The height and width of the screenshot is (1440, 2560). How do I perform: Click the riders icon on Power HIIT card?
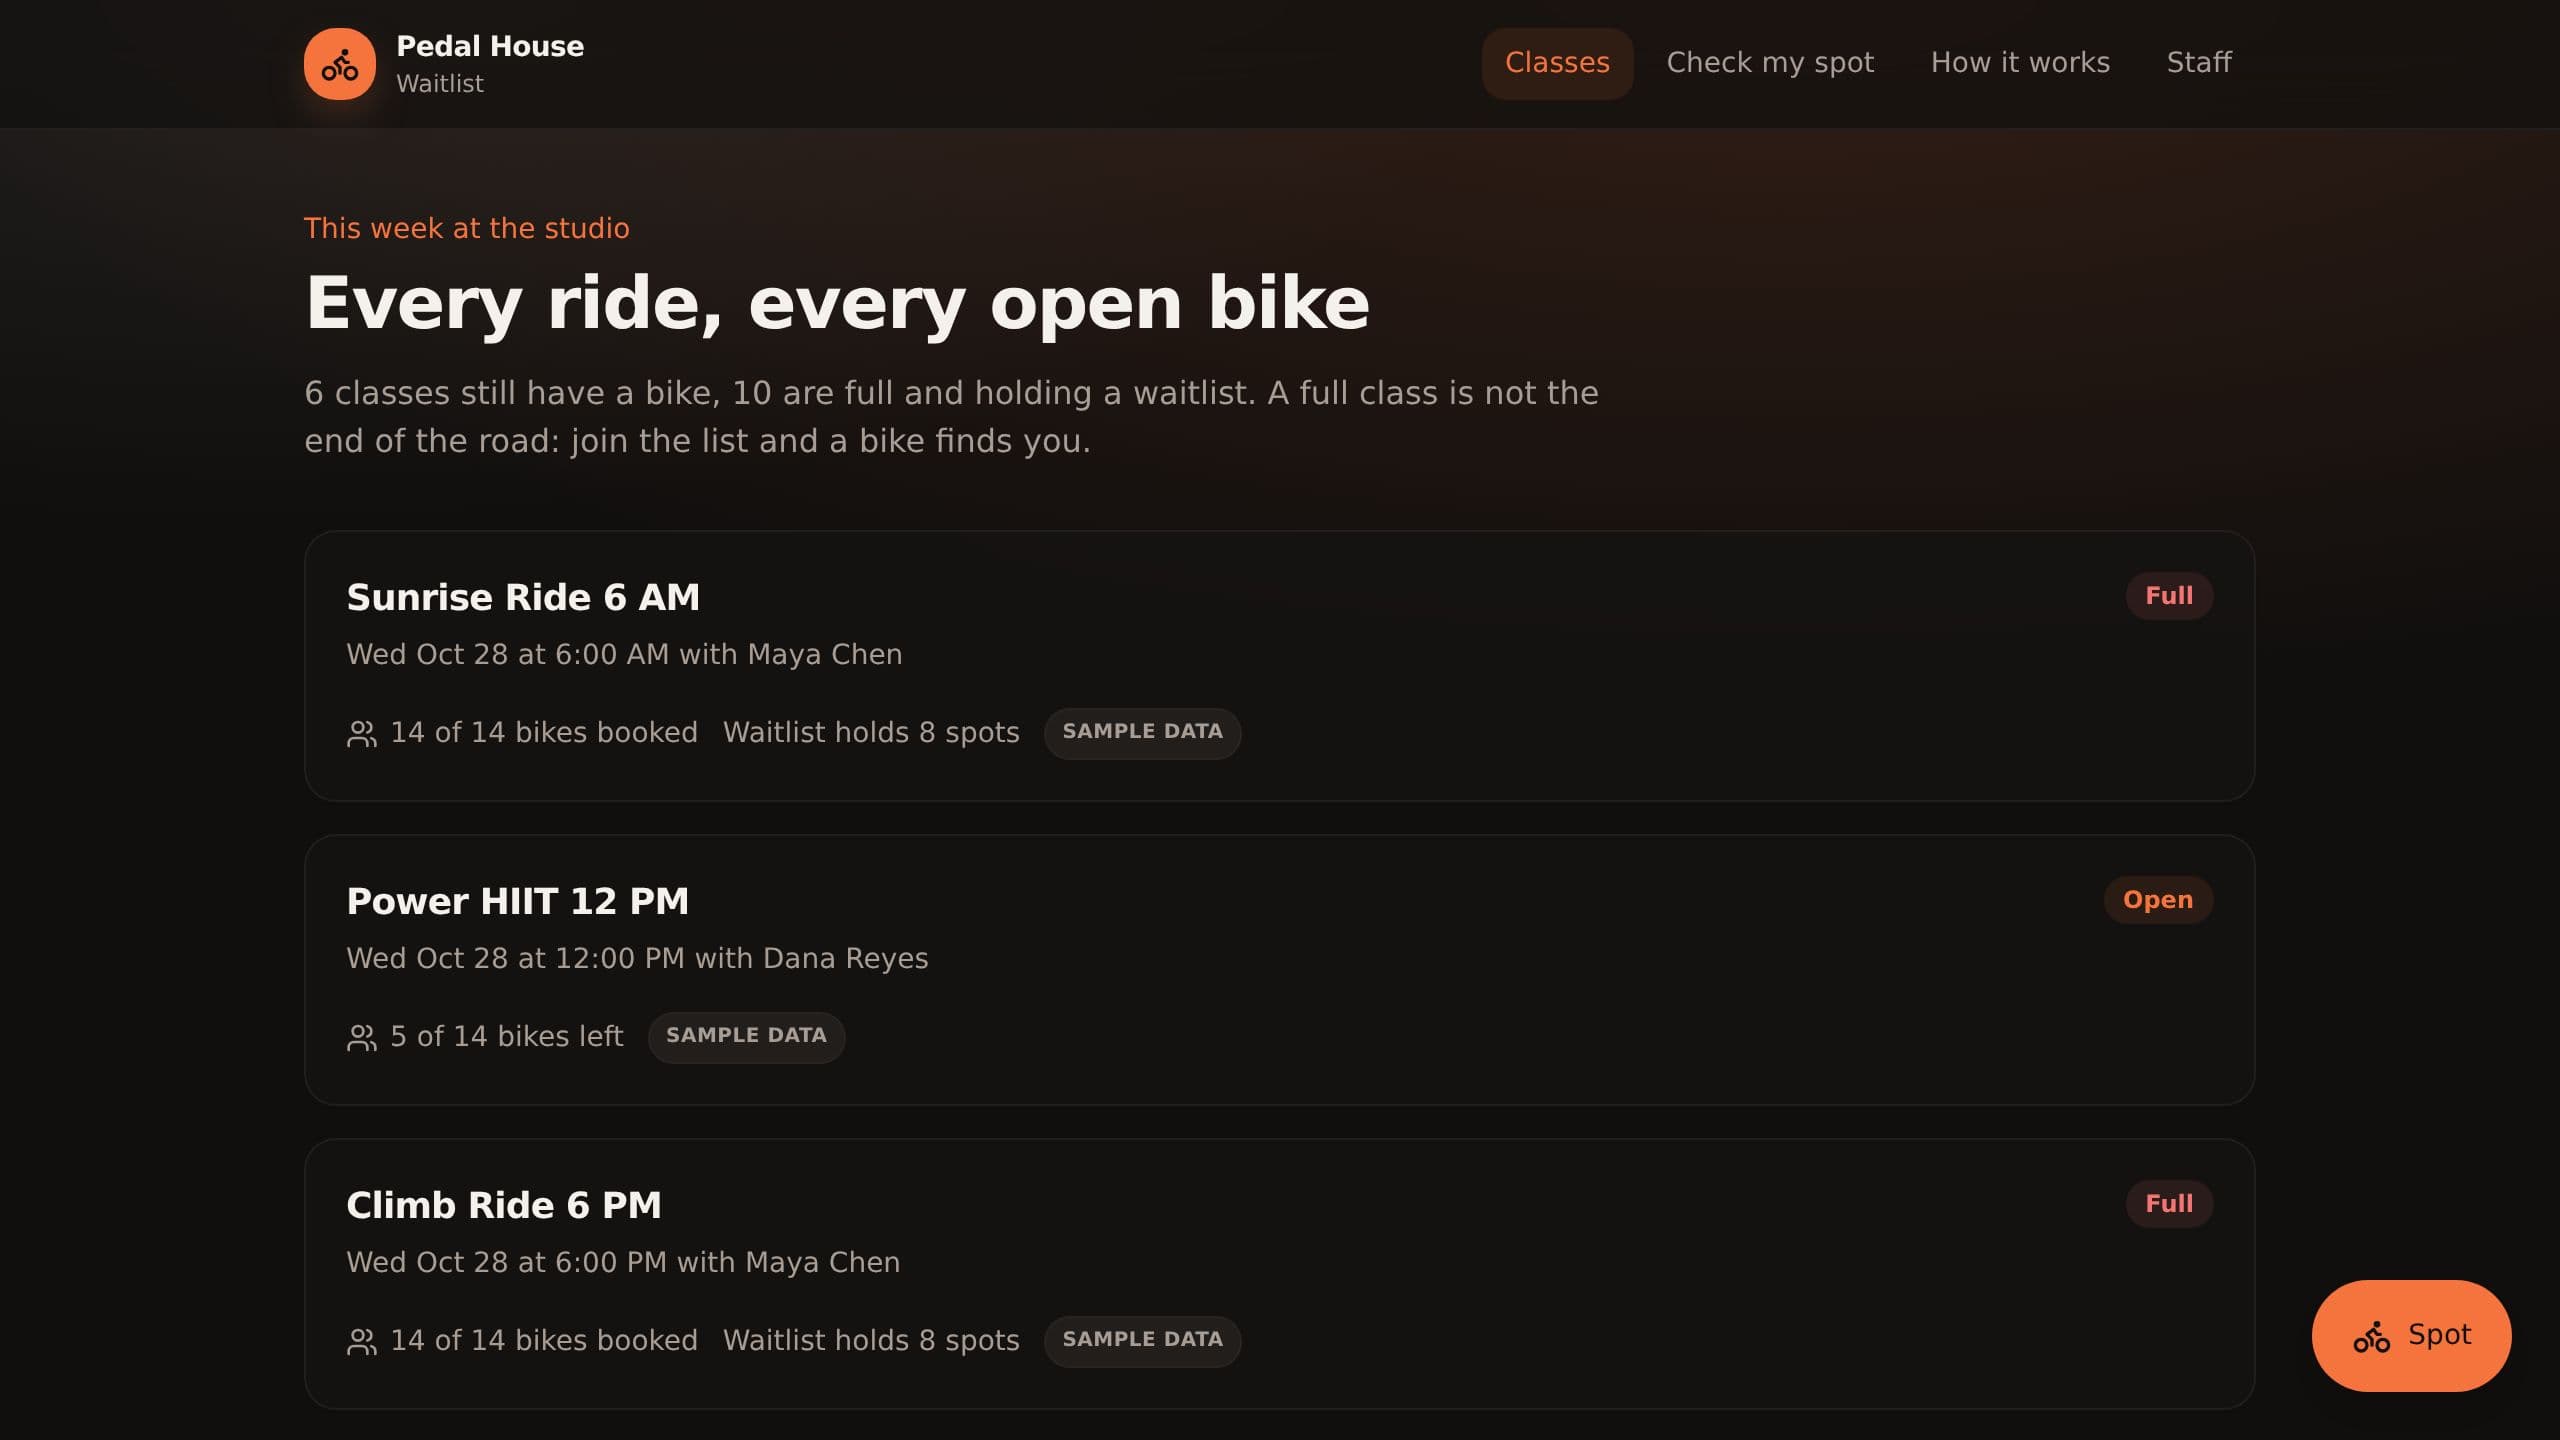pos(362,1037)
